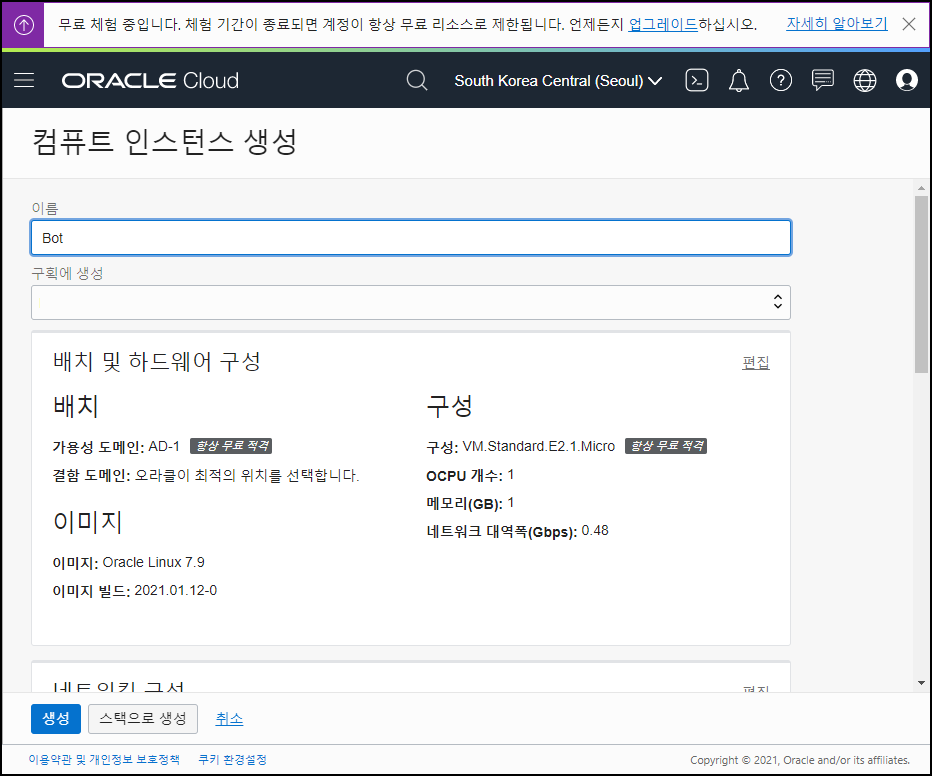932x776 pixels.
Task: Open the search magnifier
Action: 417,80
